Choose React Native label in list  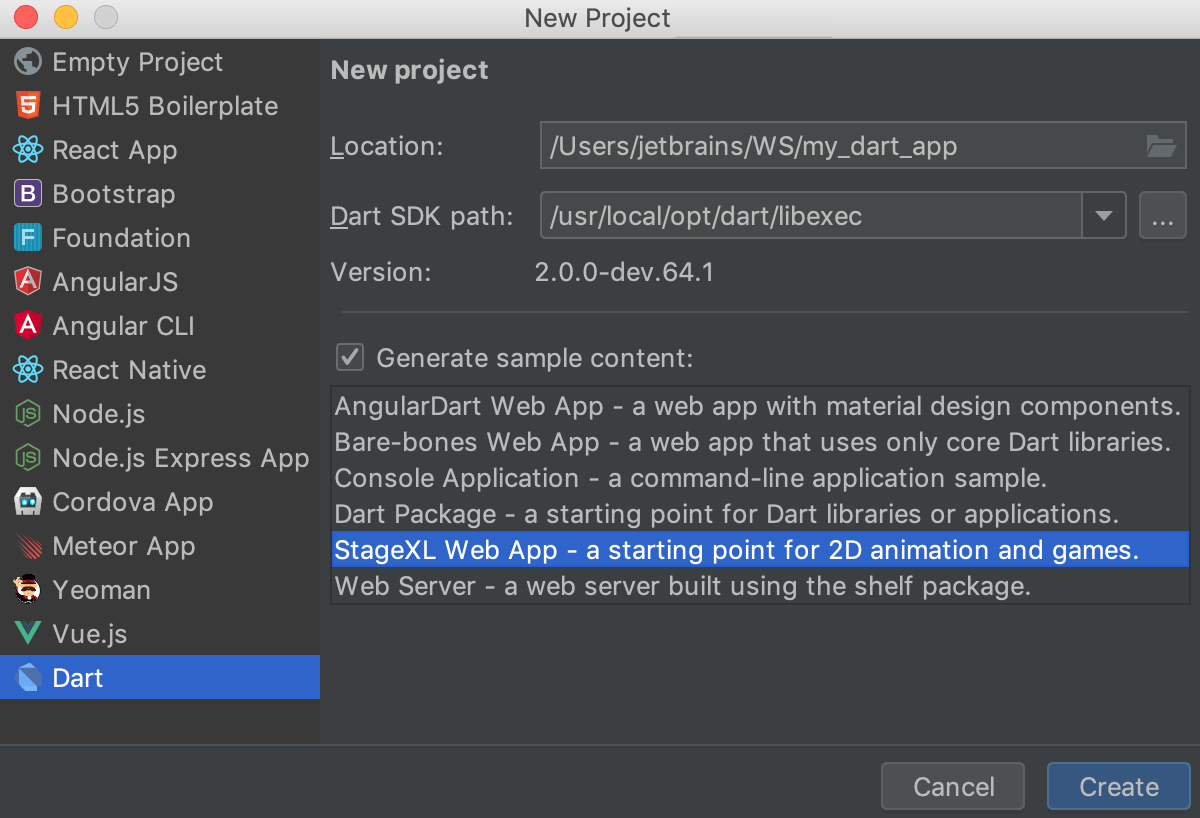(x=129, y=370)
